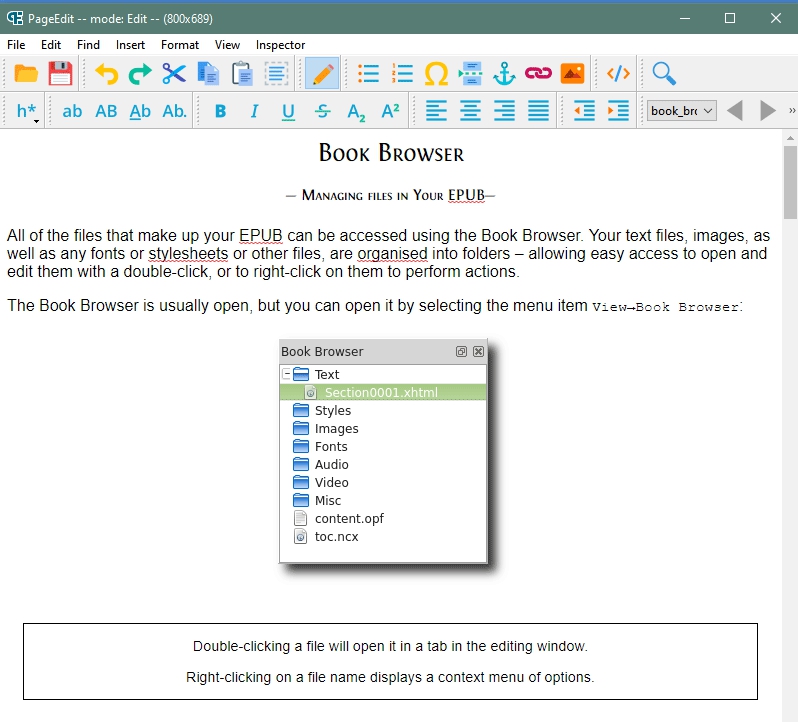Screen dimensions: 798x722
Task: Insert a bulleted list
Action: pos(368,73)
